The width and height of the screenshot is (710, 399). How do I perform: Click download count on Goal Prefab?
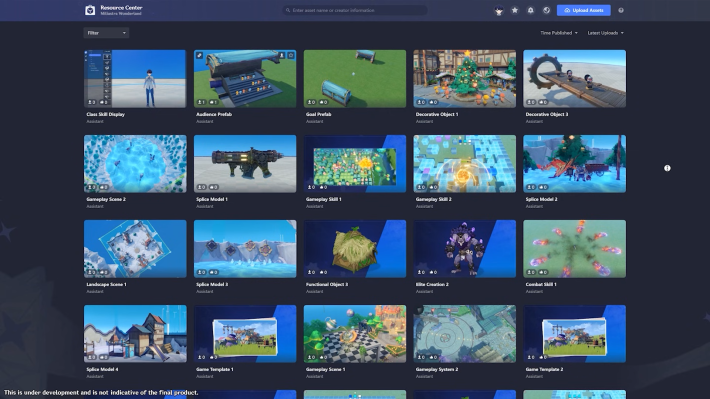pos(311,102)
